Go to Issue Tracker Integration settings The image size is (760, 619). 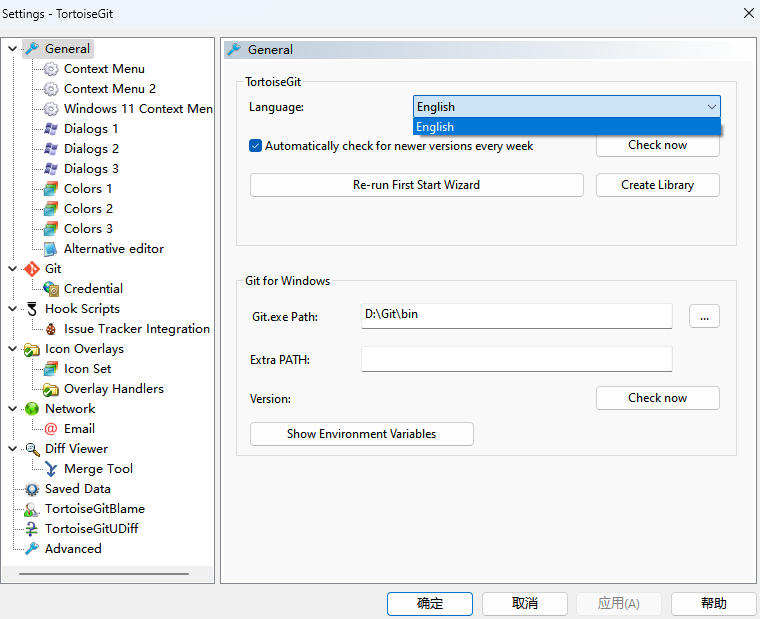pyautogui.click(x=137, y=329)
